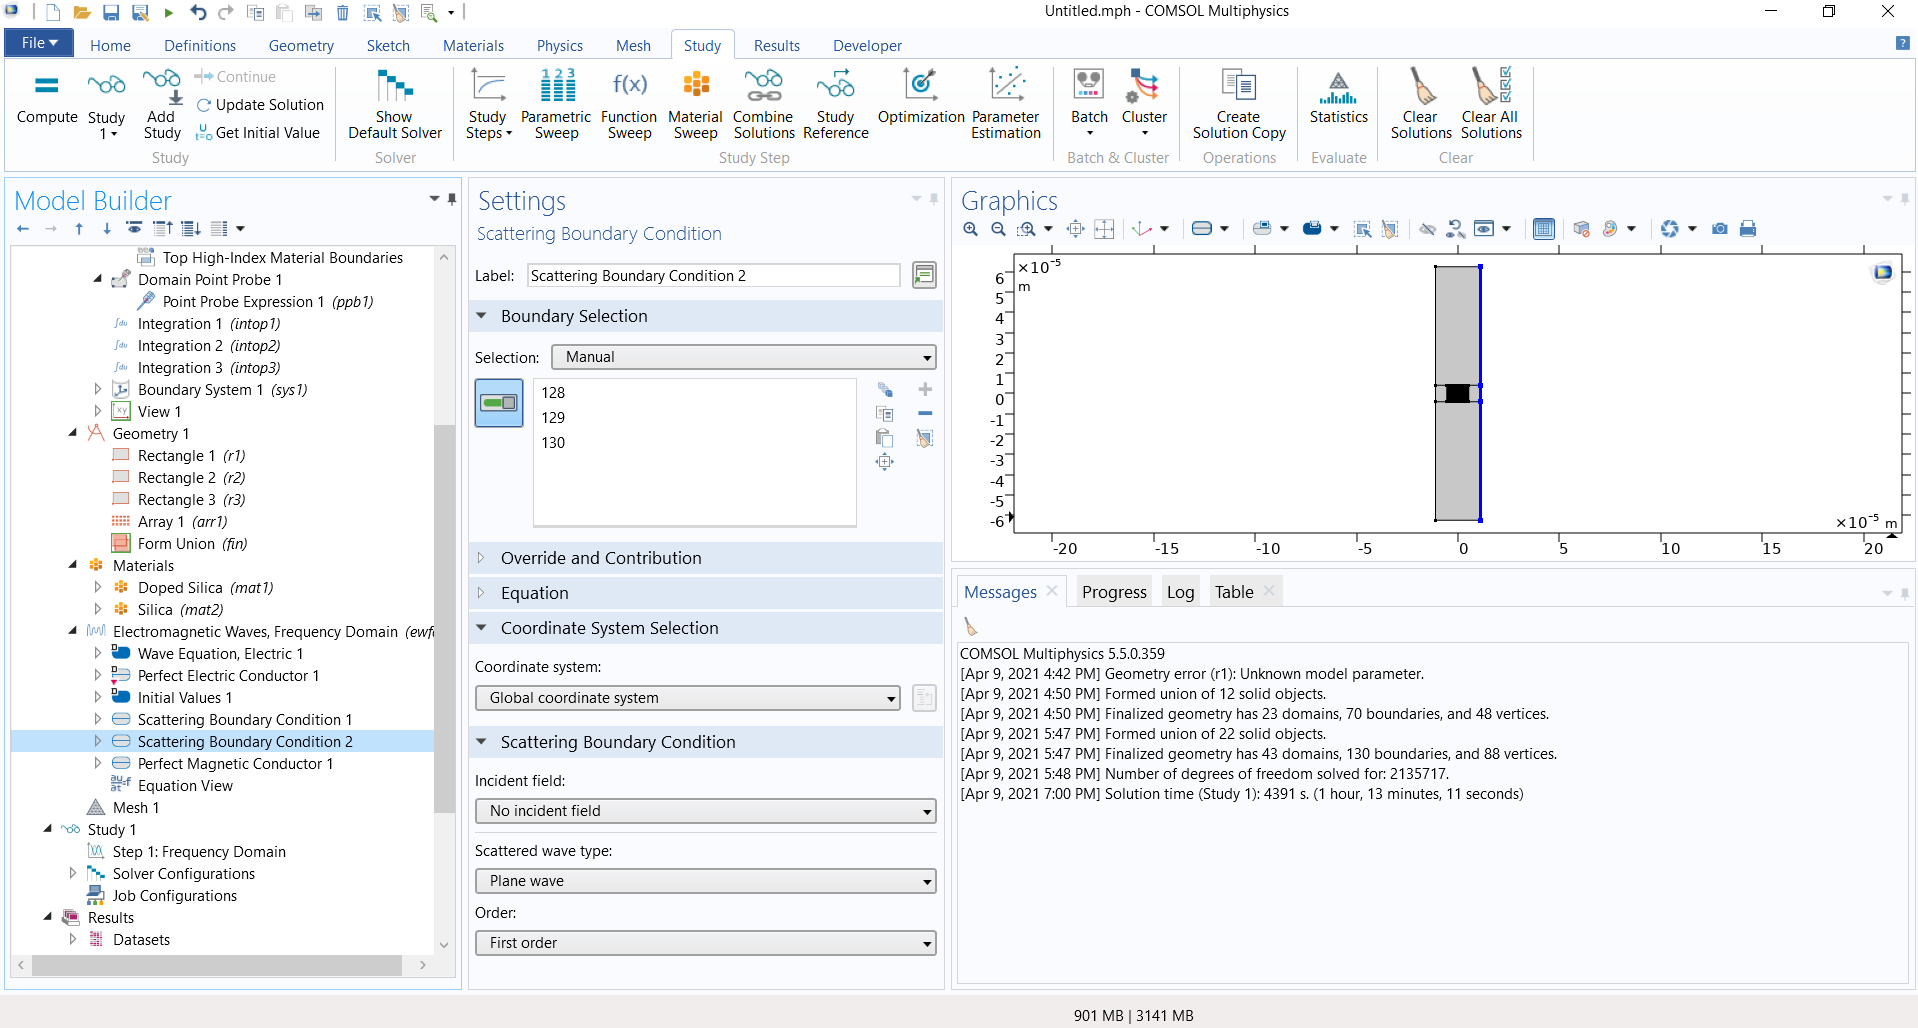Click Open folder icon in quick access toolbar

point(82,13)
